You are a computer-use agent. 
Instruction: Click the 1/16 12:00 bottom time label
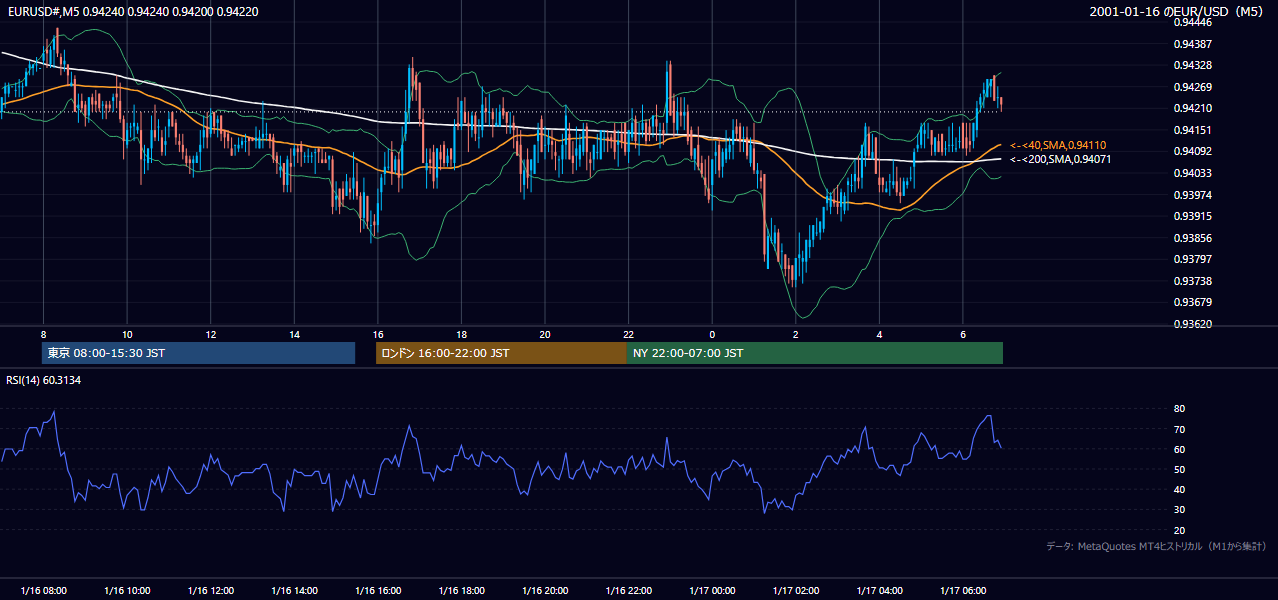[x=210, y=591]
